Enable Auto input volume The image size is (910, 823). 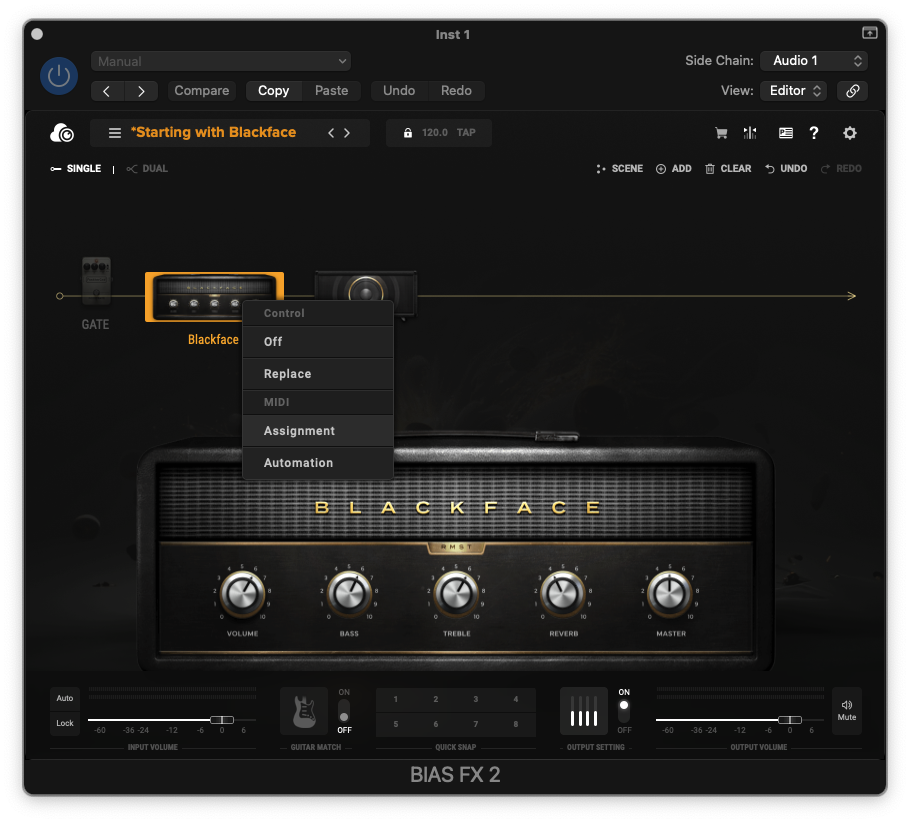[x=65, y=698]
